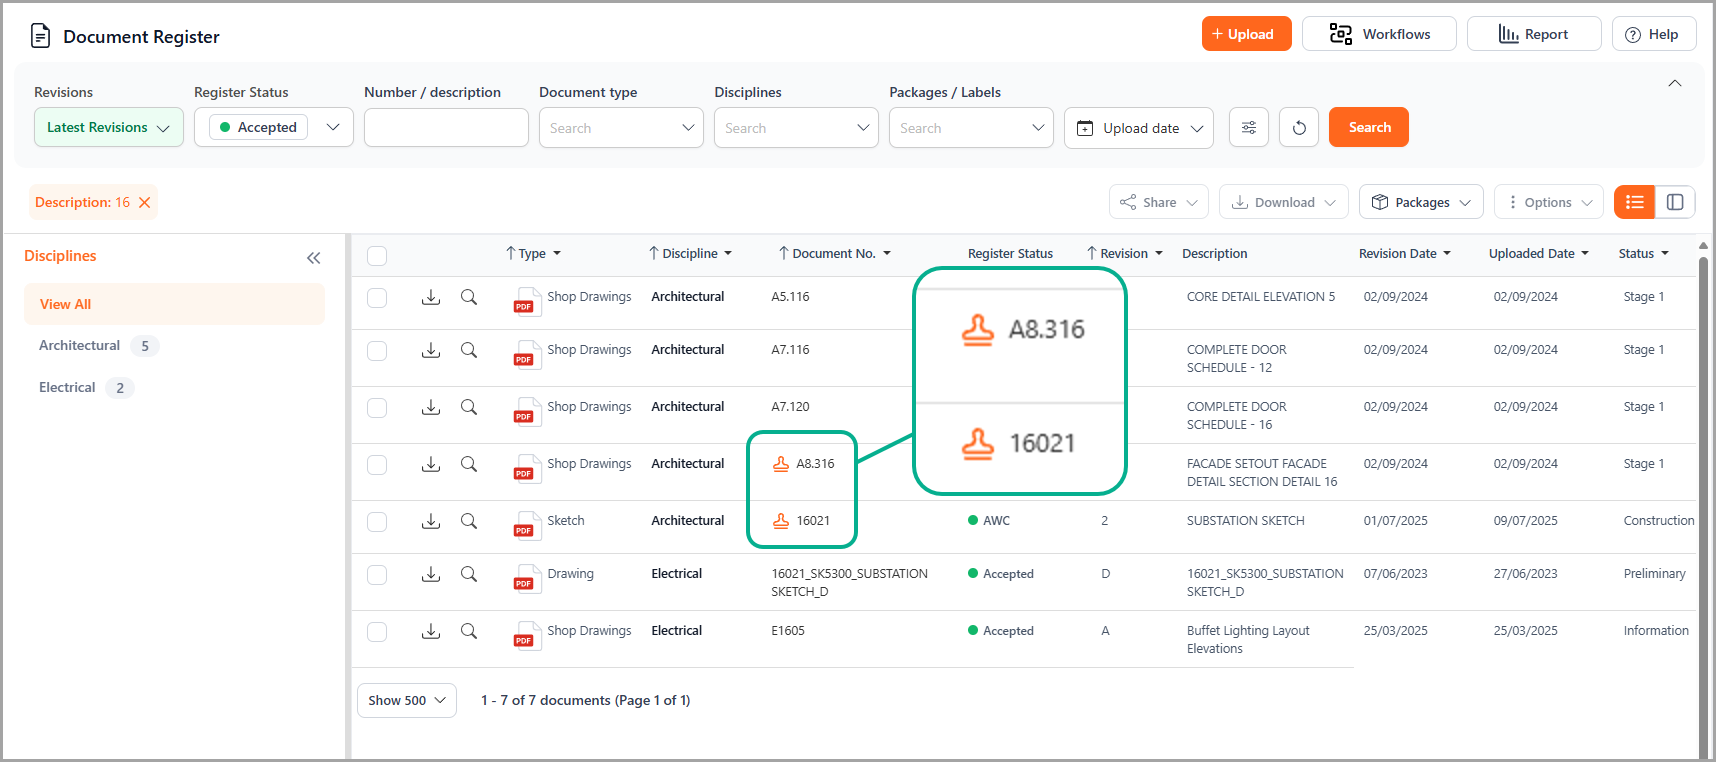This screenshot has width=1716, height=762.
Task: Select the Substation Sketch 16021 row checkbox
Action: [x=377, y=522]
